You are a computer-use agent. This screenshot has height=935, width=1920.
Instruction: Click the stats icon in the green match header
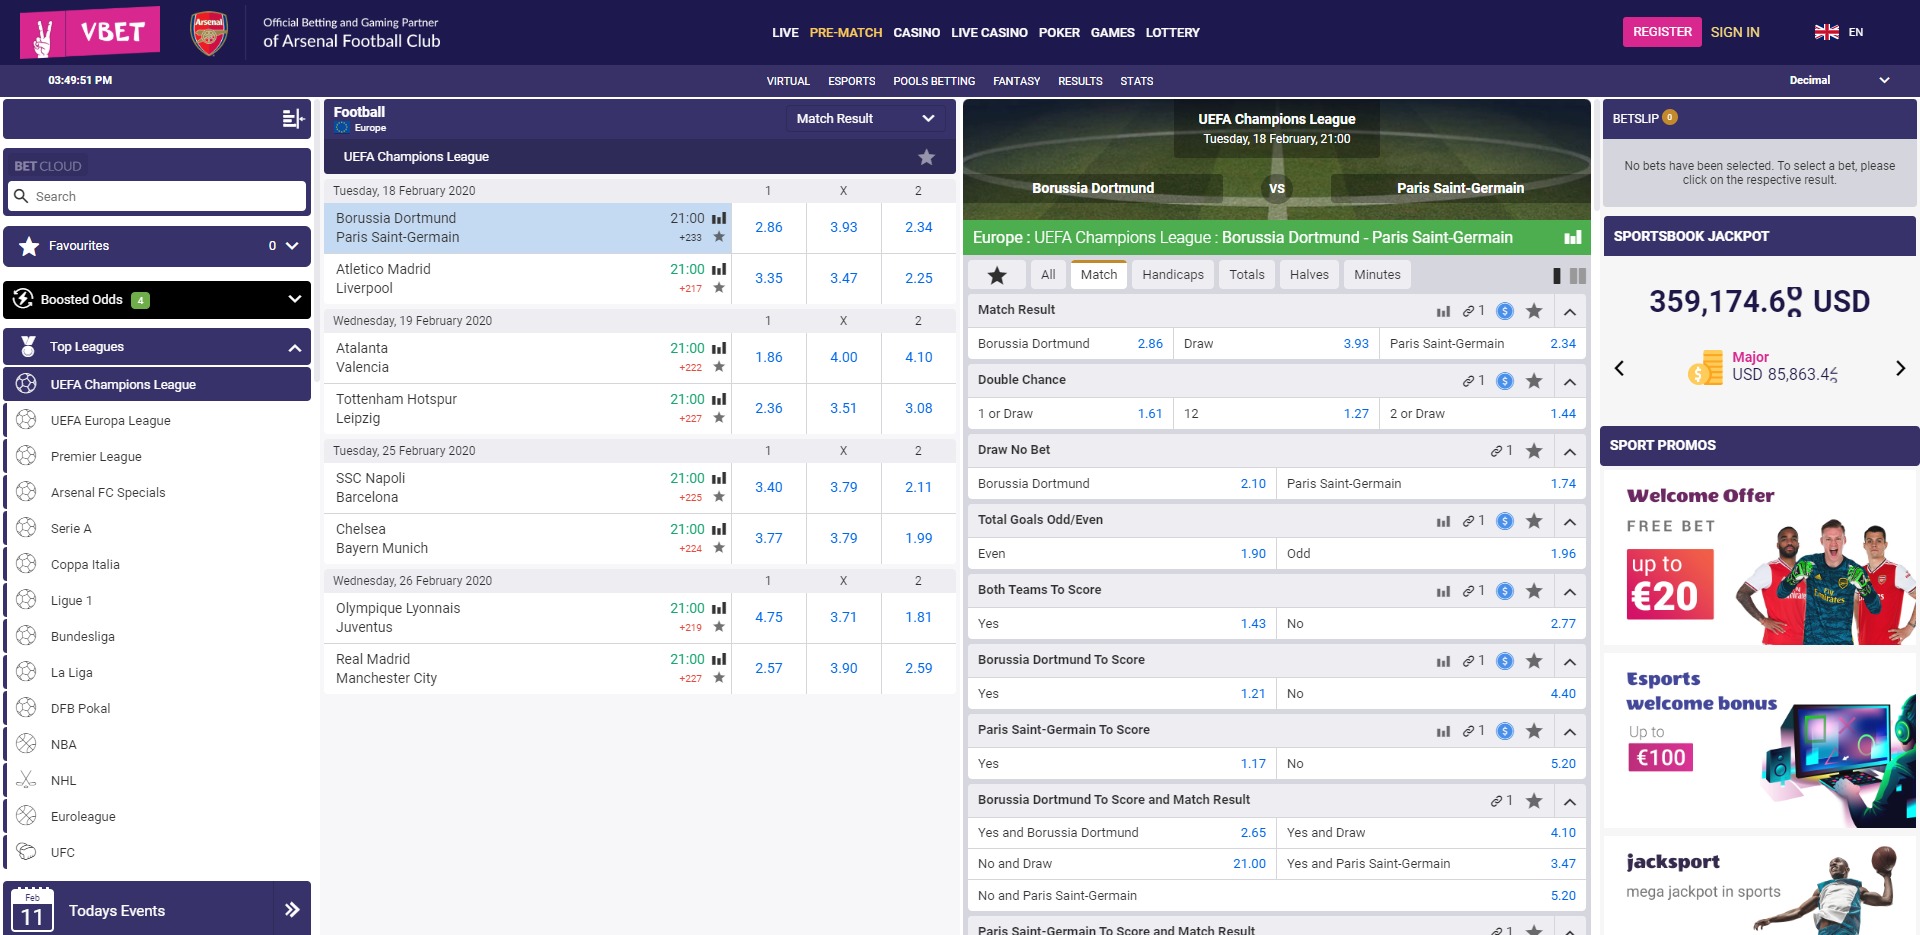click(1573, 237)
